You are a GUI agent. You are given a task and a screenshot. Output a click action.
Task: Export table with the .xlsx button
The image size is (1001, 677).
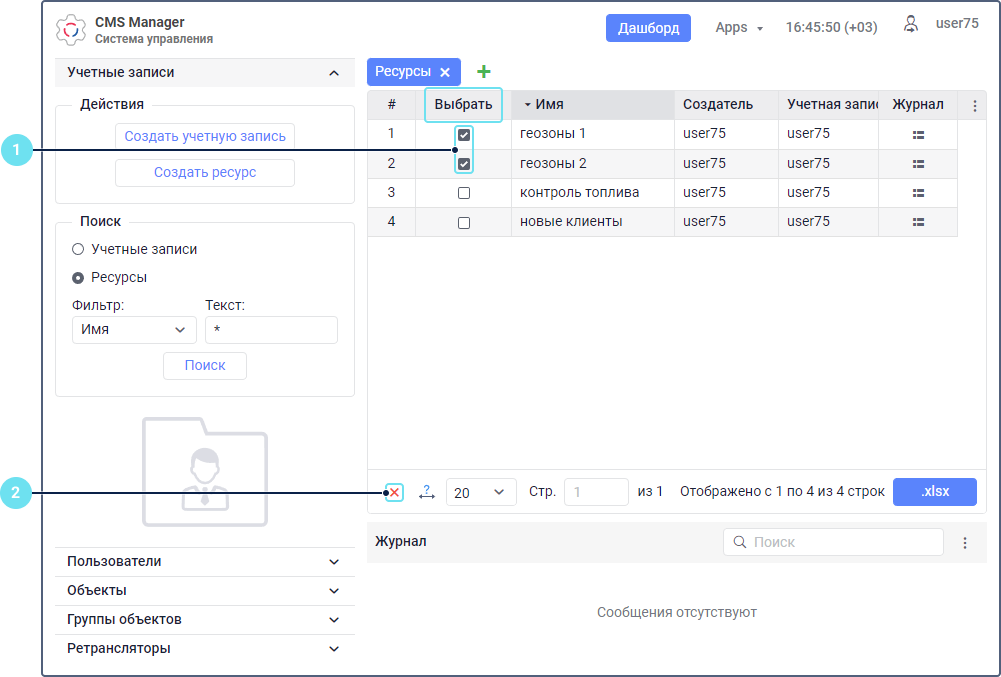pyautogui.click(x=934, y=492)
